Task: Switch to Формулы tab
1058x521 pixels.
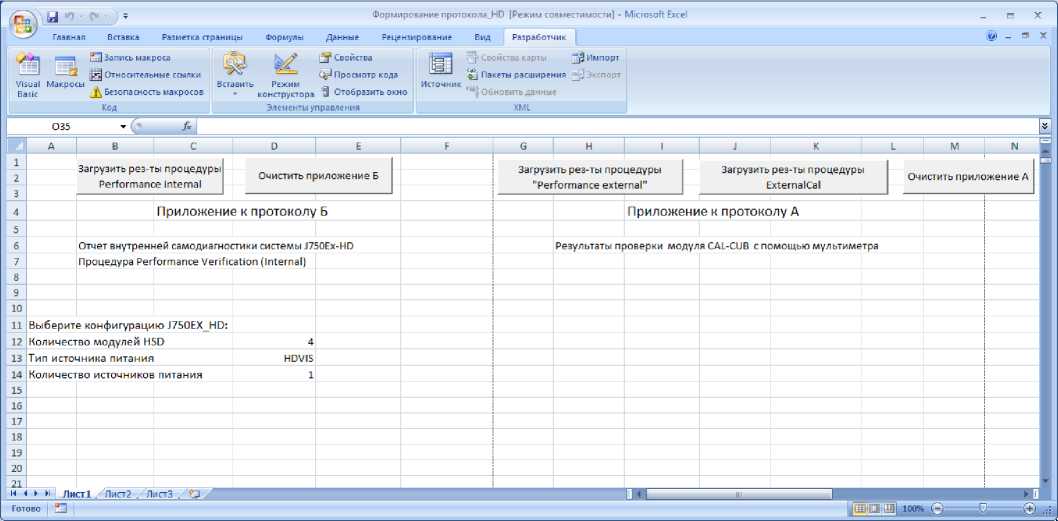Action: coord(284,37)
